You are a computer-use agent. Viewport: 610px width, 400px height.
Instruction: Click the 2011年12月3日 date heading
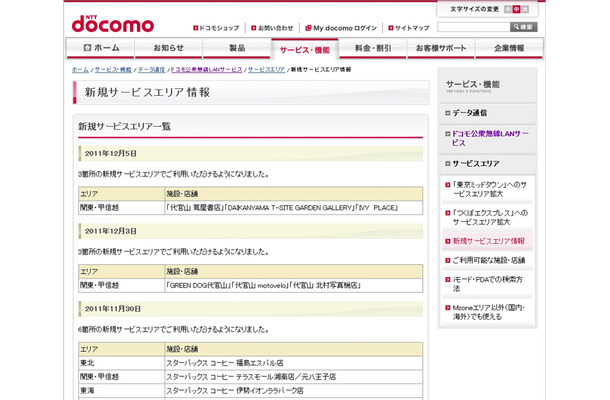(x=110, y=231)
